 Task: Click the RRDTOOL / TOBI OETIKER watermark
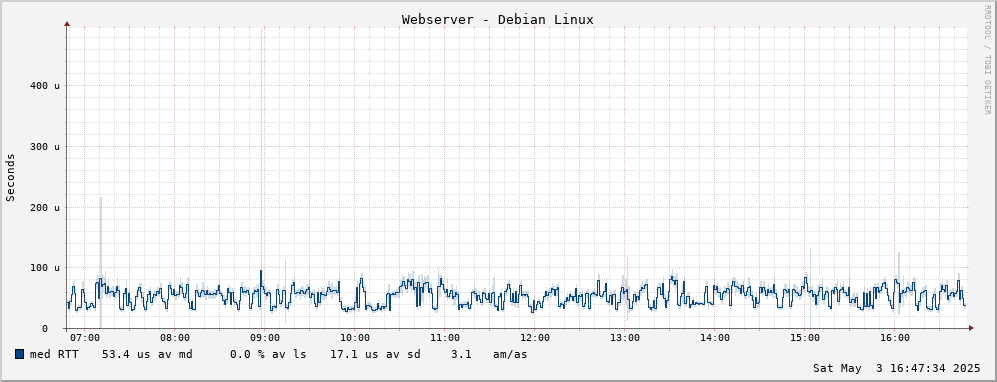click(x=987, y=60)
